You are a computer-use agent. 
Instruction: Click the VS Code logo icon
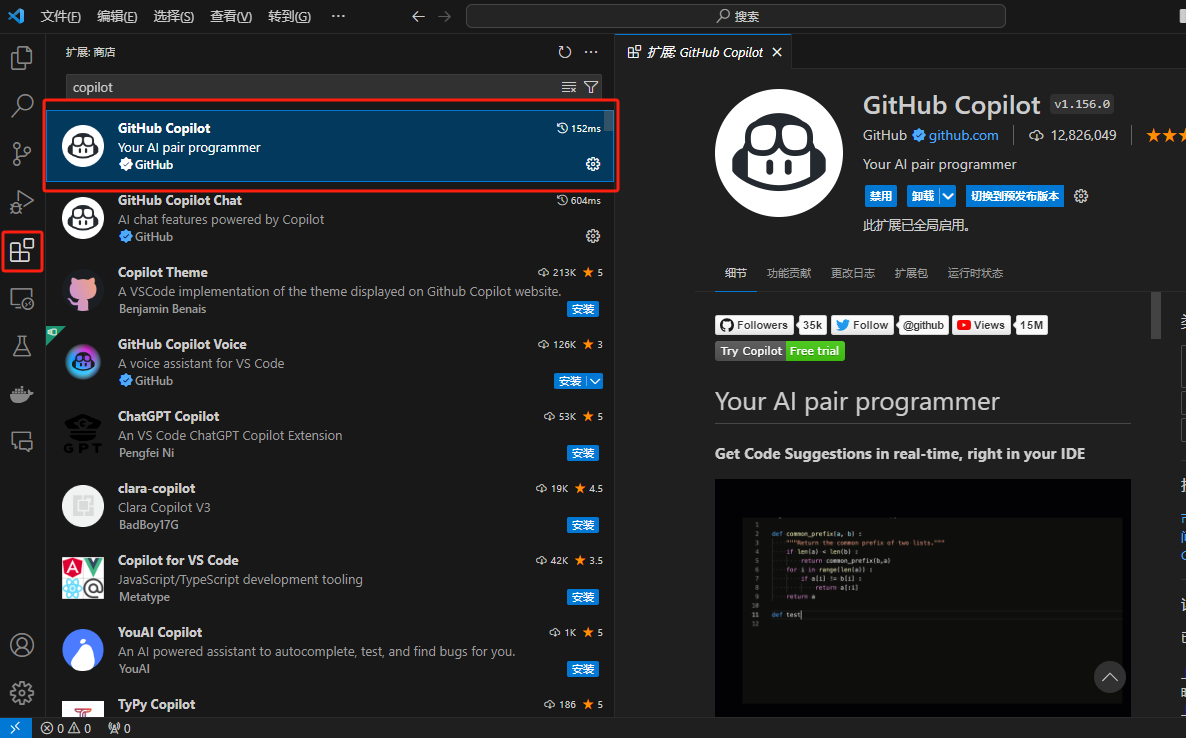point(16,16)
